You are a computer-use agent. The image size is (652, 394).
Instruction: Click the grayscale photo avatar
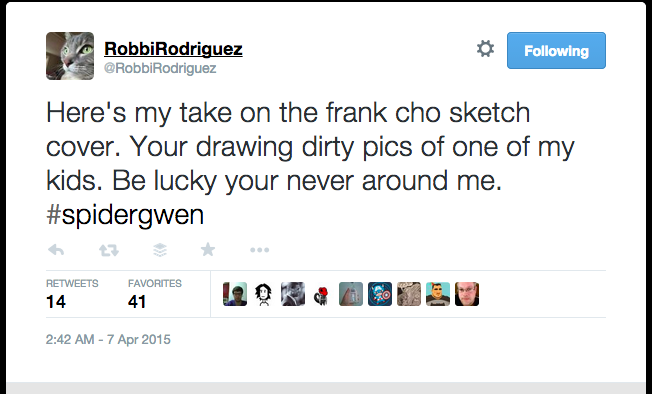click(x=293, y=294)
